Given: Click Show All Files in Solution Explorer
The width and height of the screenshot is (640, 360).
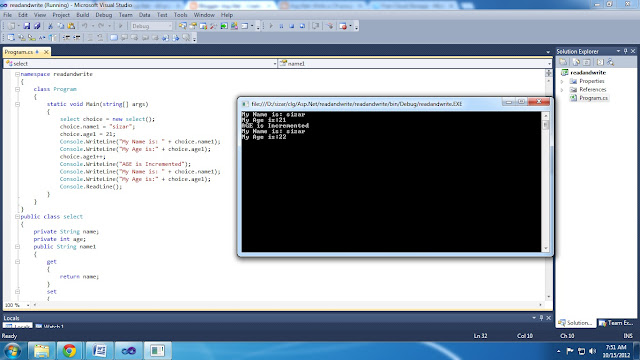Looking at the screenshot, I should click(x=576, y=62).
